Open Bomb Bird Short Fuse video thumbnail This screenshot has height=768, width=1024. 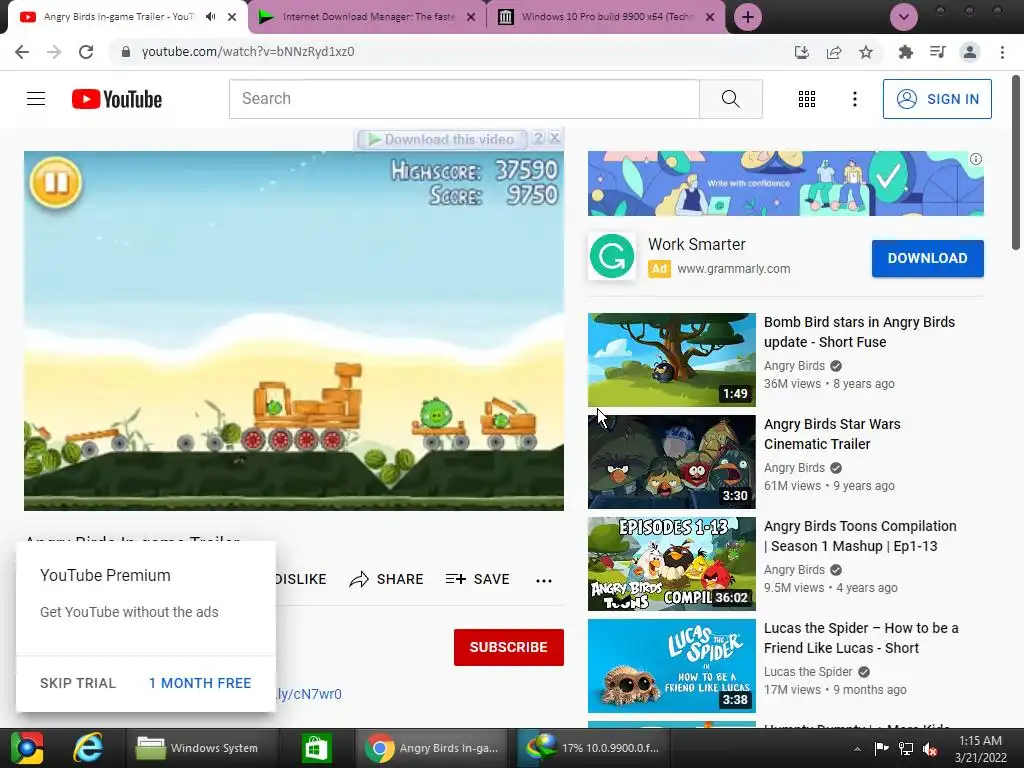coord(671,360)
